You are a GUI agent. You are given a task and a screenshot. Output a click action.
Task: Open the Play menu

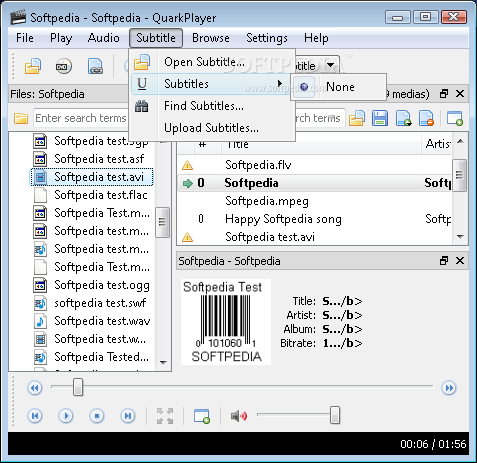[x=61, y=38]
